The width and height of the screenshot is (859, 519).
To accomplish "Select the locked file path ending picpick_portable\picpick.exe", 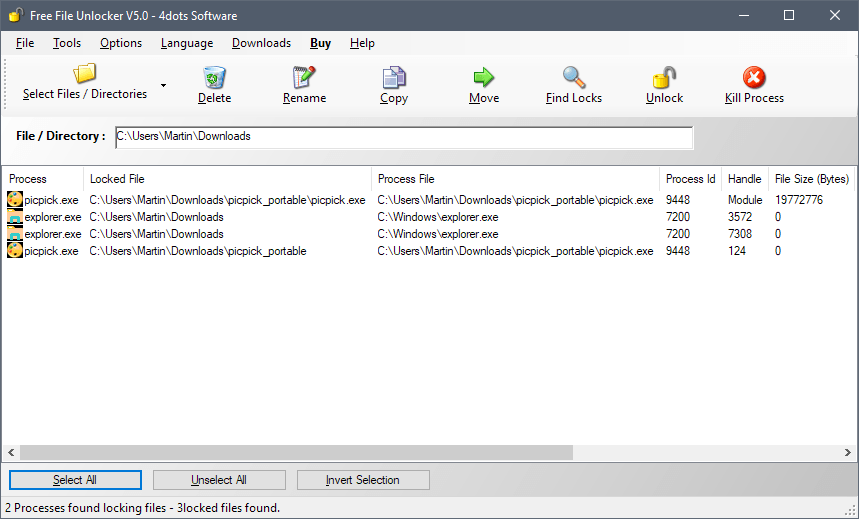I will tap(227, 200).
